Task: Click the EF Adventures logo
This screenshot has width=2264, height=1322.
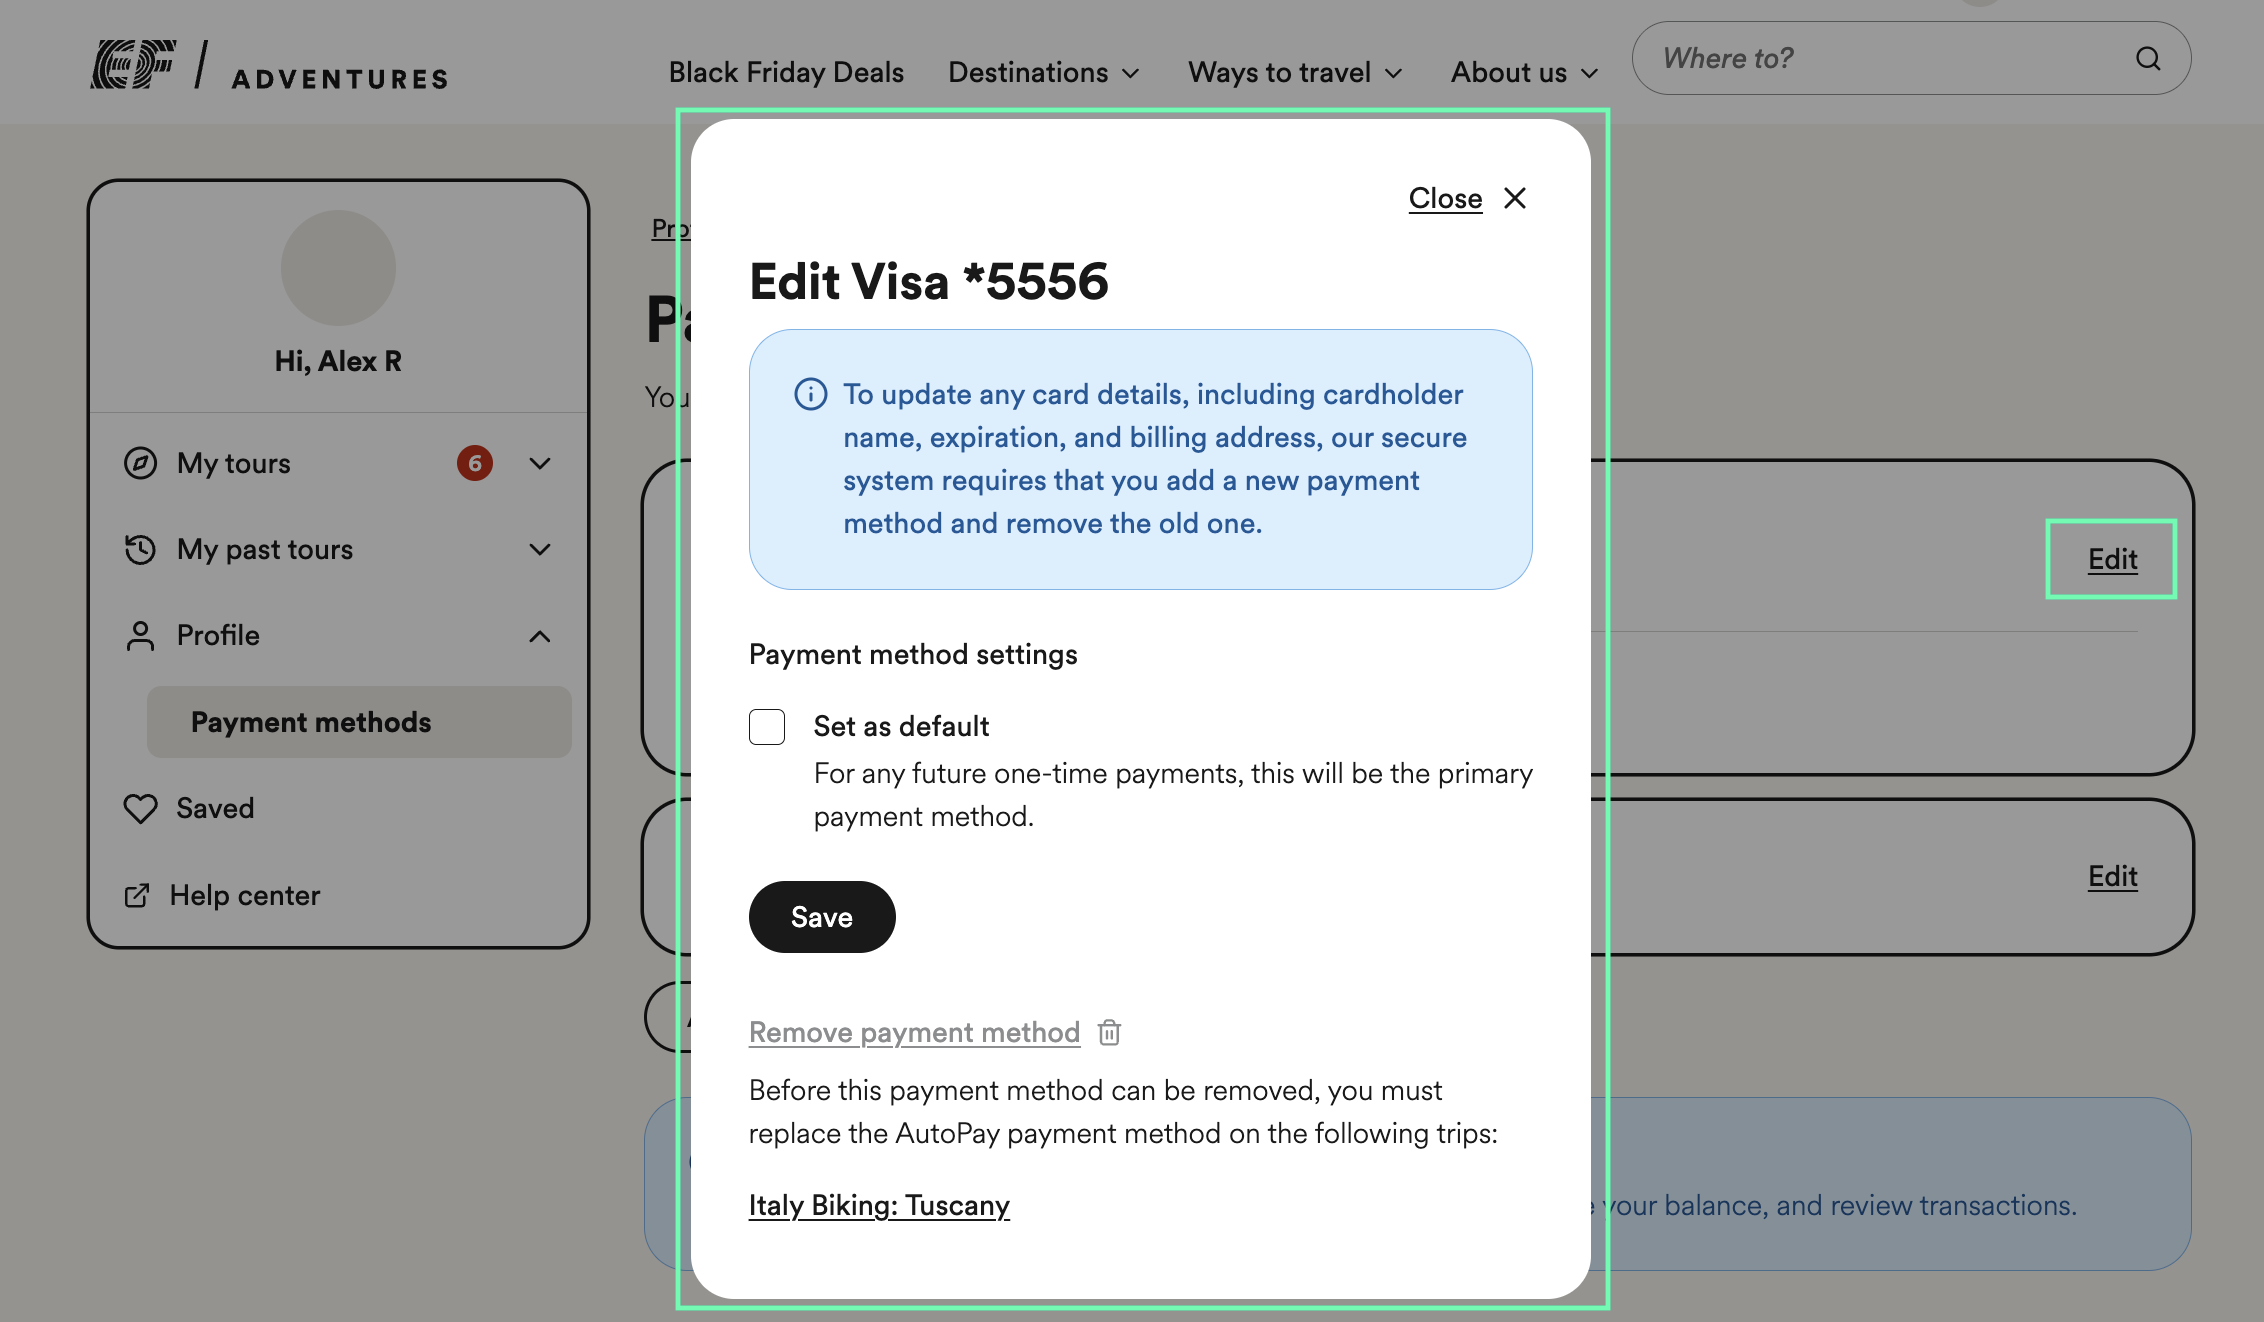Action: [269, 66]
